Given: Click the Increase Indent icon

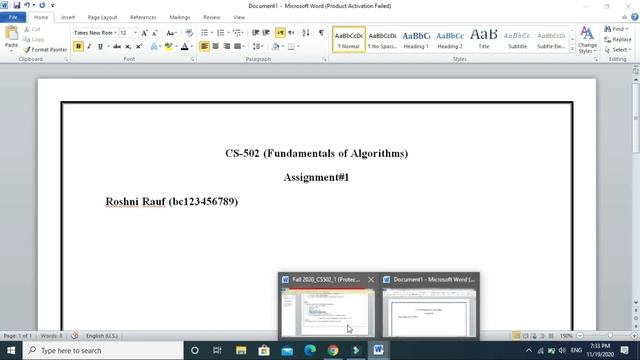Looking at the screenshot, I should pos(266,33).
